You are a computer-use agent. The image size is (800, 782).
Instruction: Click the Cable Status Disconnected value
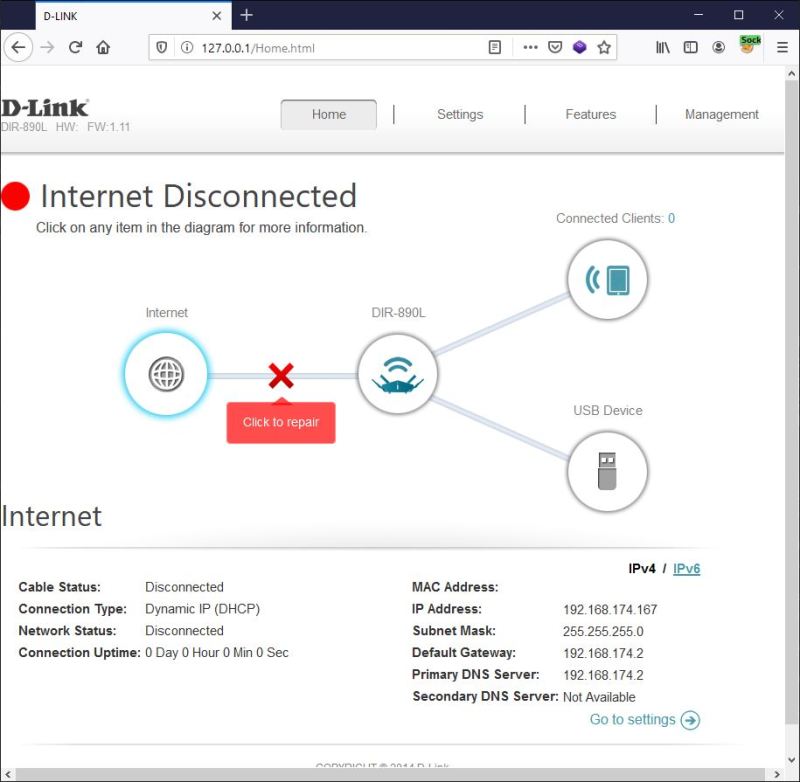click(x=184, y=587)
